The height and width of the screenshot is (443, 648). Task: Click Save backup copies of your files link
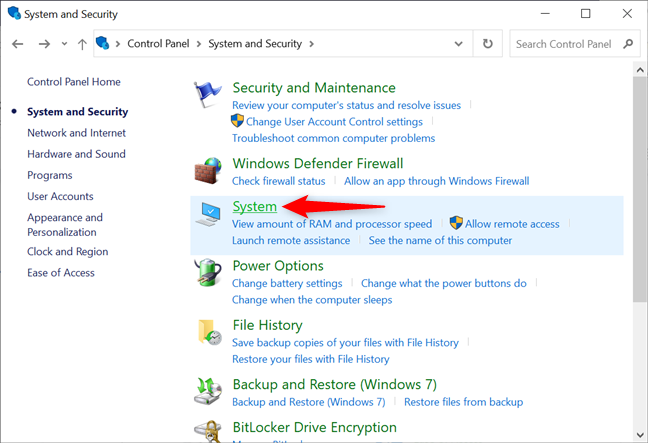(345, 343)
